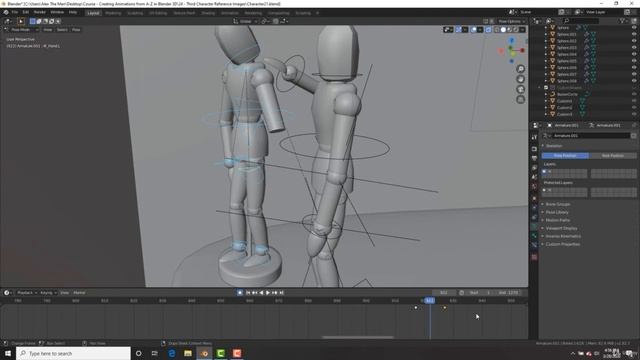Enable the first armature layer
640x360 pixels.
pyautogui.click(x=544, y=172)
